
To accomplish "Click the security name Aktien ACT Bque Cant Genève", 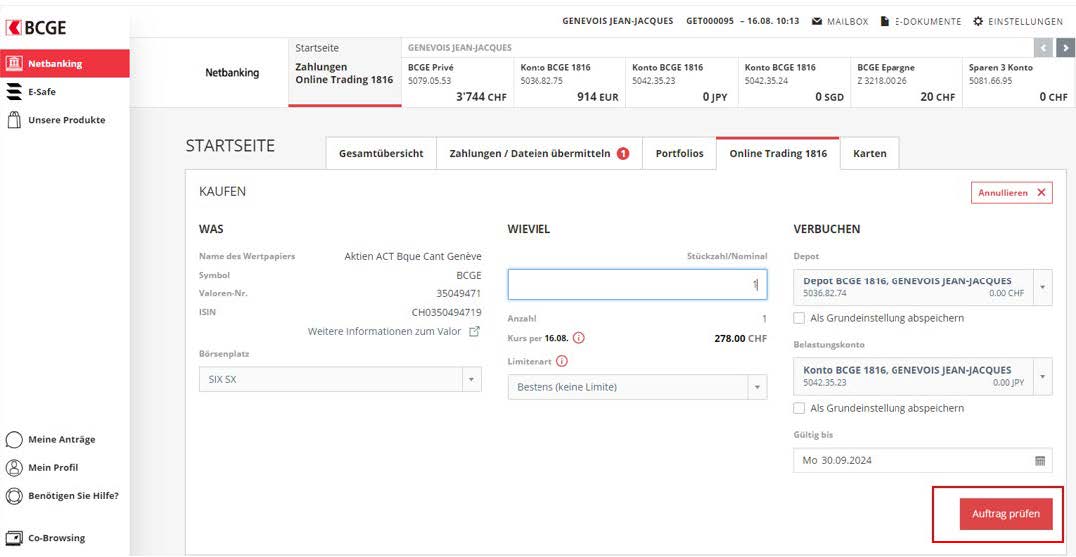I will click(413, 257).
